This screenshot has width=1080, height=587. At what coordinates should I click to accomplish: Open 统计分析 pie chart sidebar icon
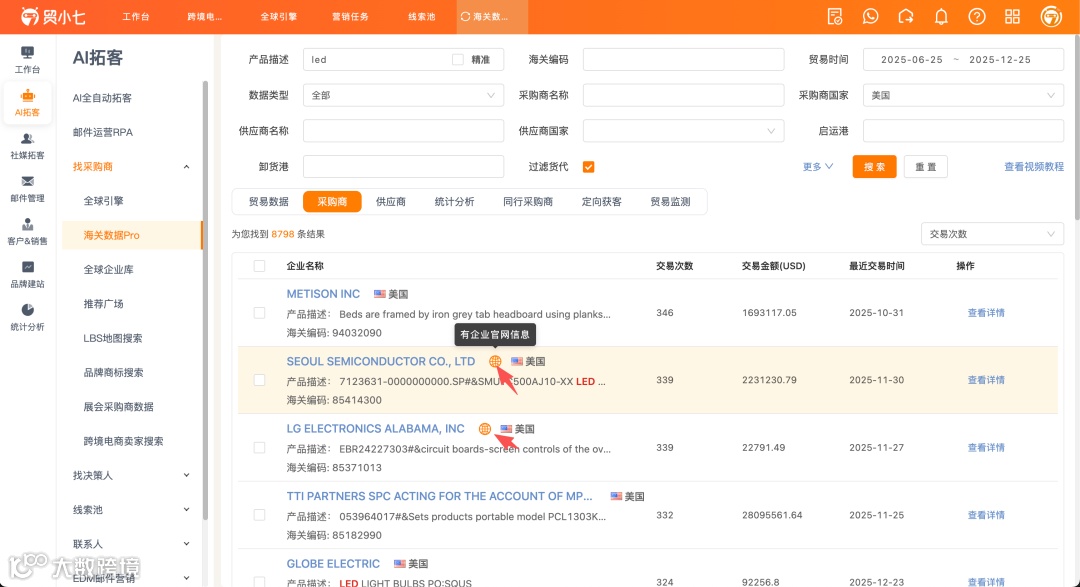click(28, 317)
